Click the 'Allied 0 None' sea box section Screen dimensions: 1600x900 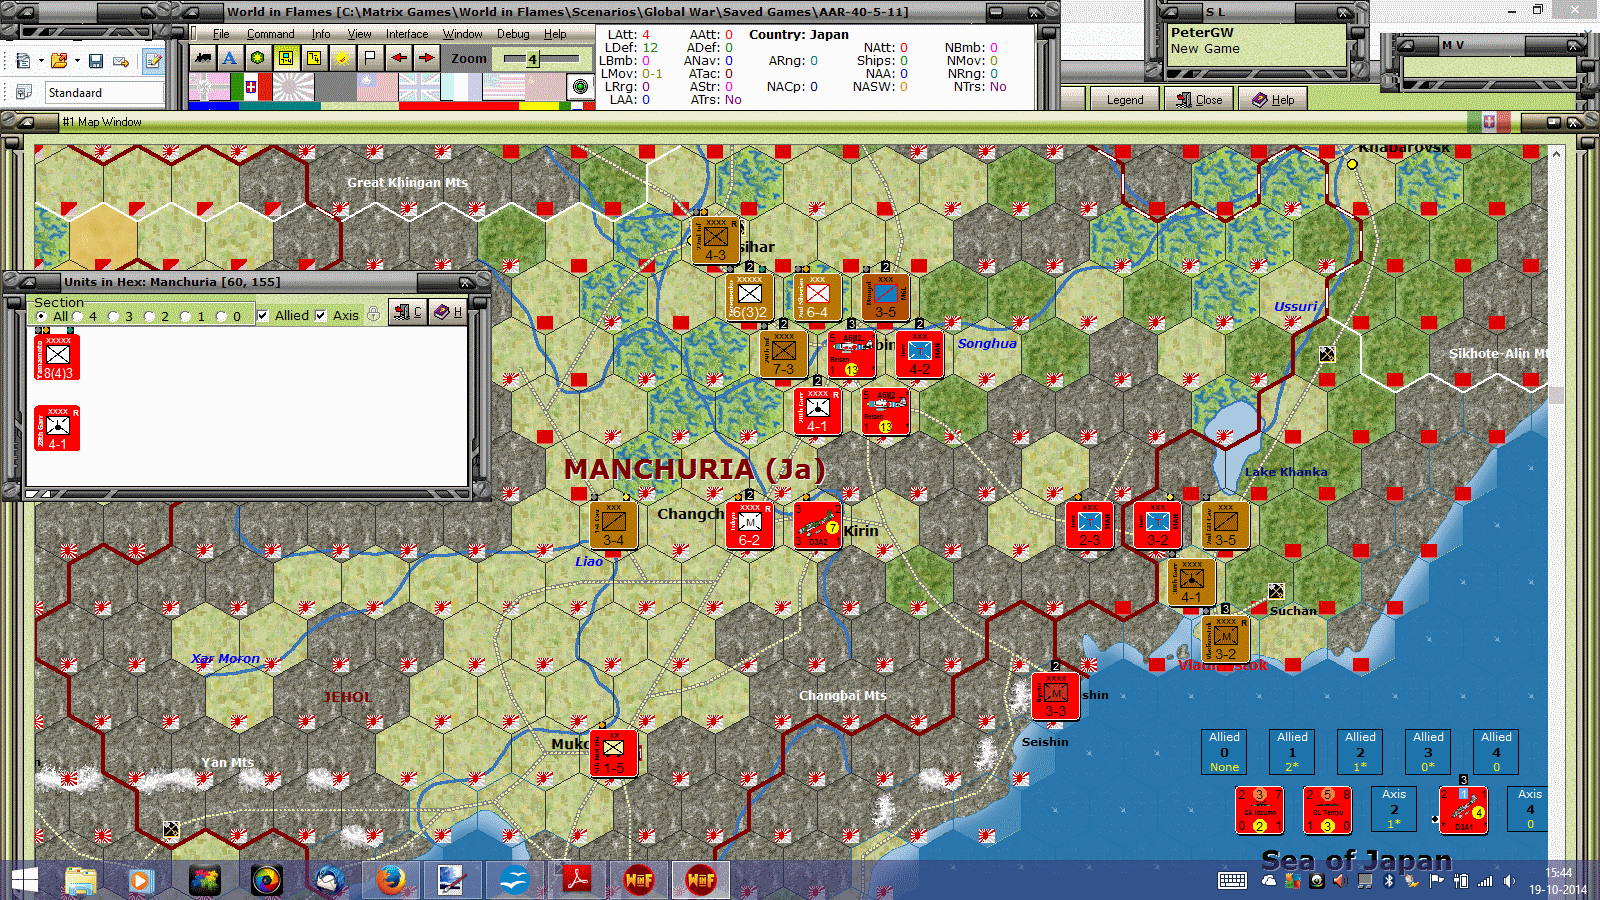point(1224,752)
